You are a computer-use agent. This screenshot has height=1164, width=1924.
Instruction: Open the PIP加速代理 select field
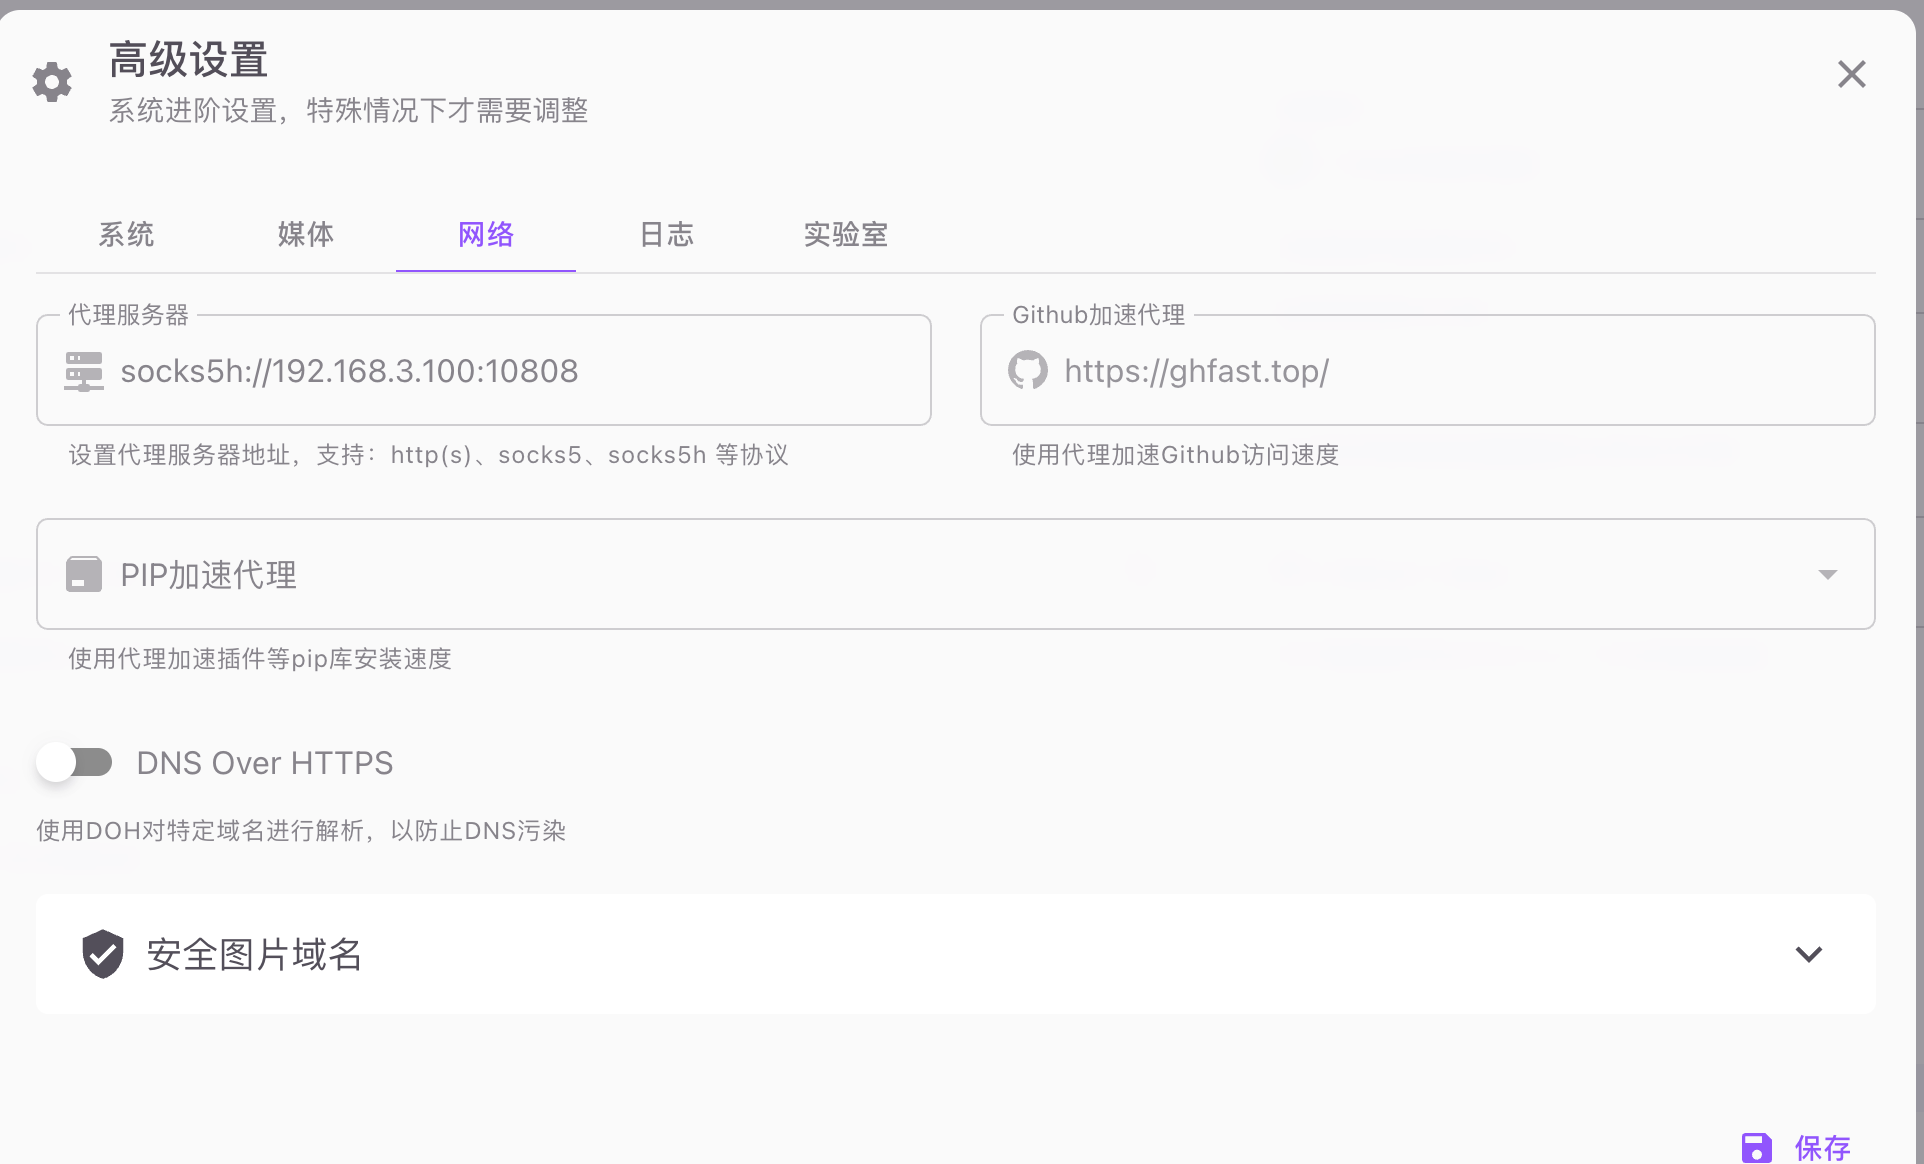(x=900, y=575)
